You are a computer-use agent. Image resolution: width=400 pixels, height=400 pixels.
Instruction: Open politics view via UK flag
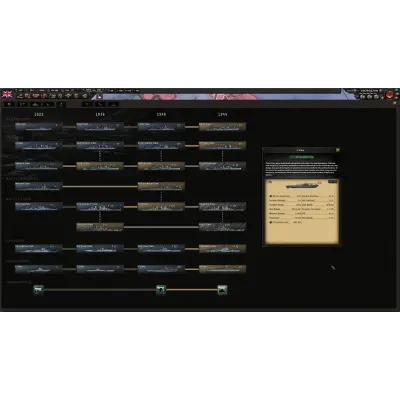(7, 94)
